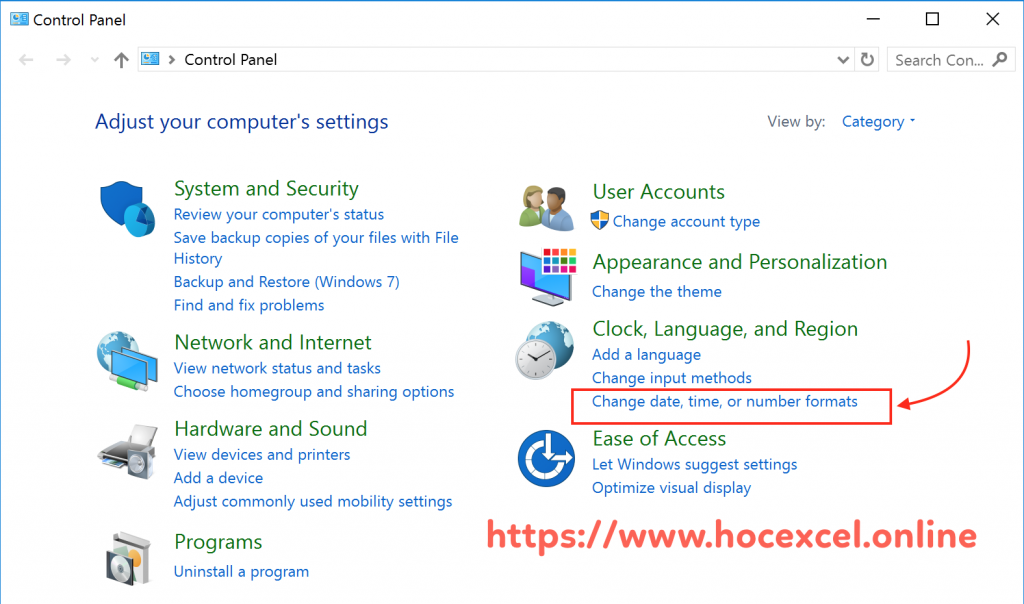The image size is (1024, 604).
Task: Click the Control Panel breadcrumb segment
Action: click(231, 60)
